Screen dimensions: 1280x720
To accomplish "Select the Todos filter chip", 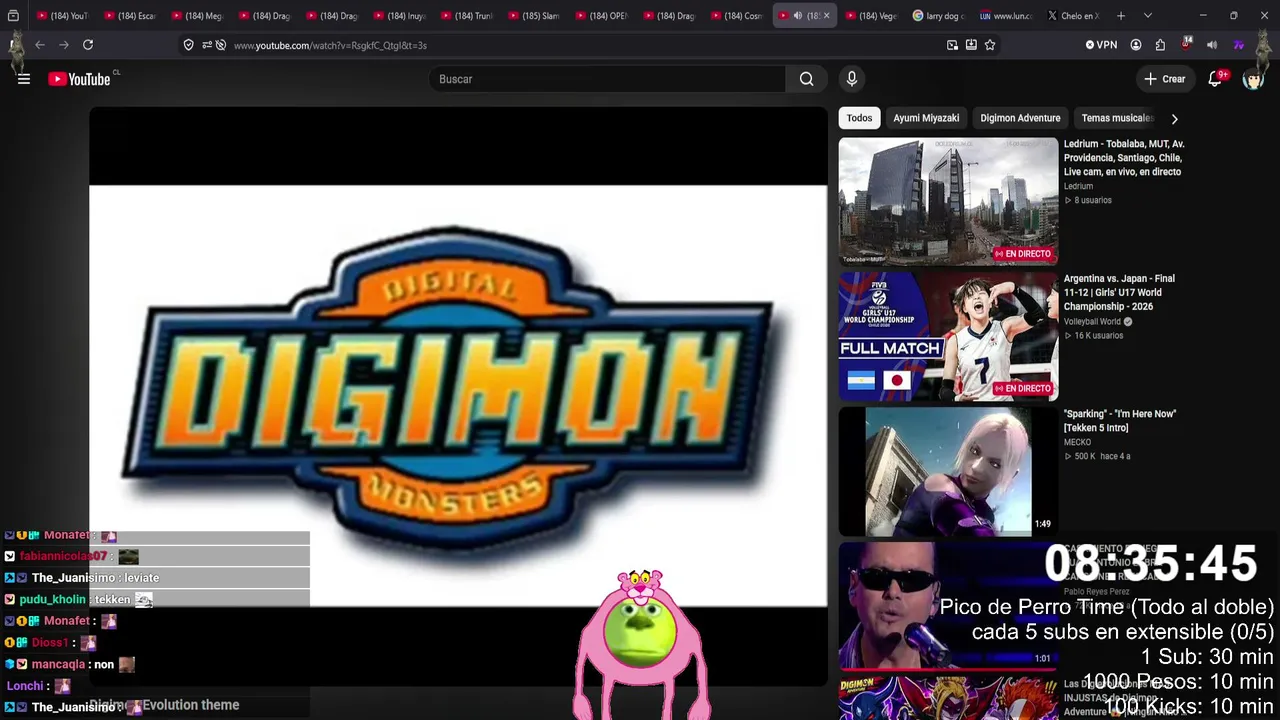I will (x=859, y=118).
